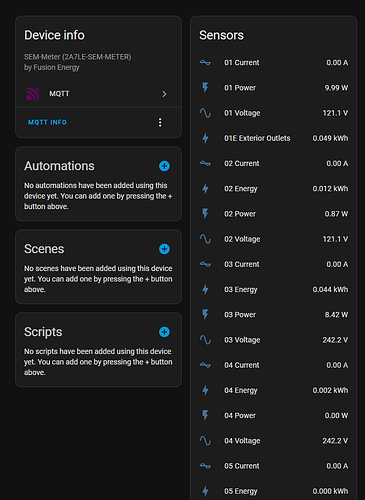Open MQTT integration chevron arrow
365x500 pixels.
tap(164, 94)
